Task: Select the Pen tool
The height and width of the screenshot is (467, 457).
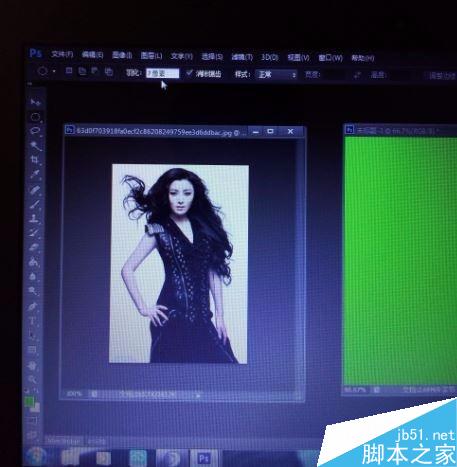Action: pyautogui.click(x=33, y=306)
